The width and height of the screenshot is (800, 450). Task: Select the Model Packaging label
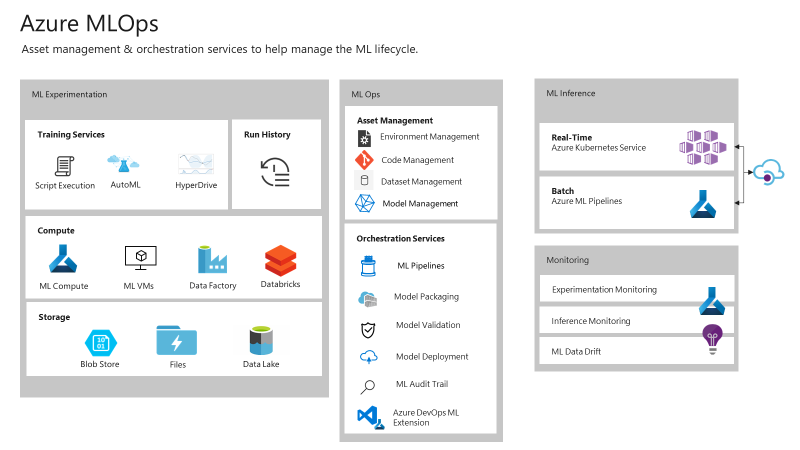(x=427, y=297)
